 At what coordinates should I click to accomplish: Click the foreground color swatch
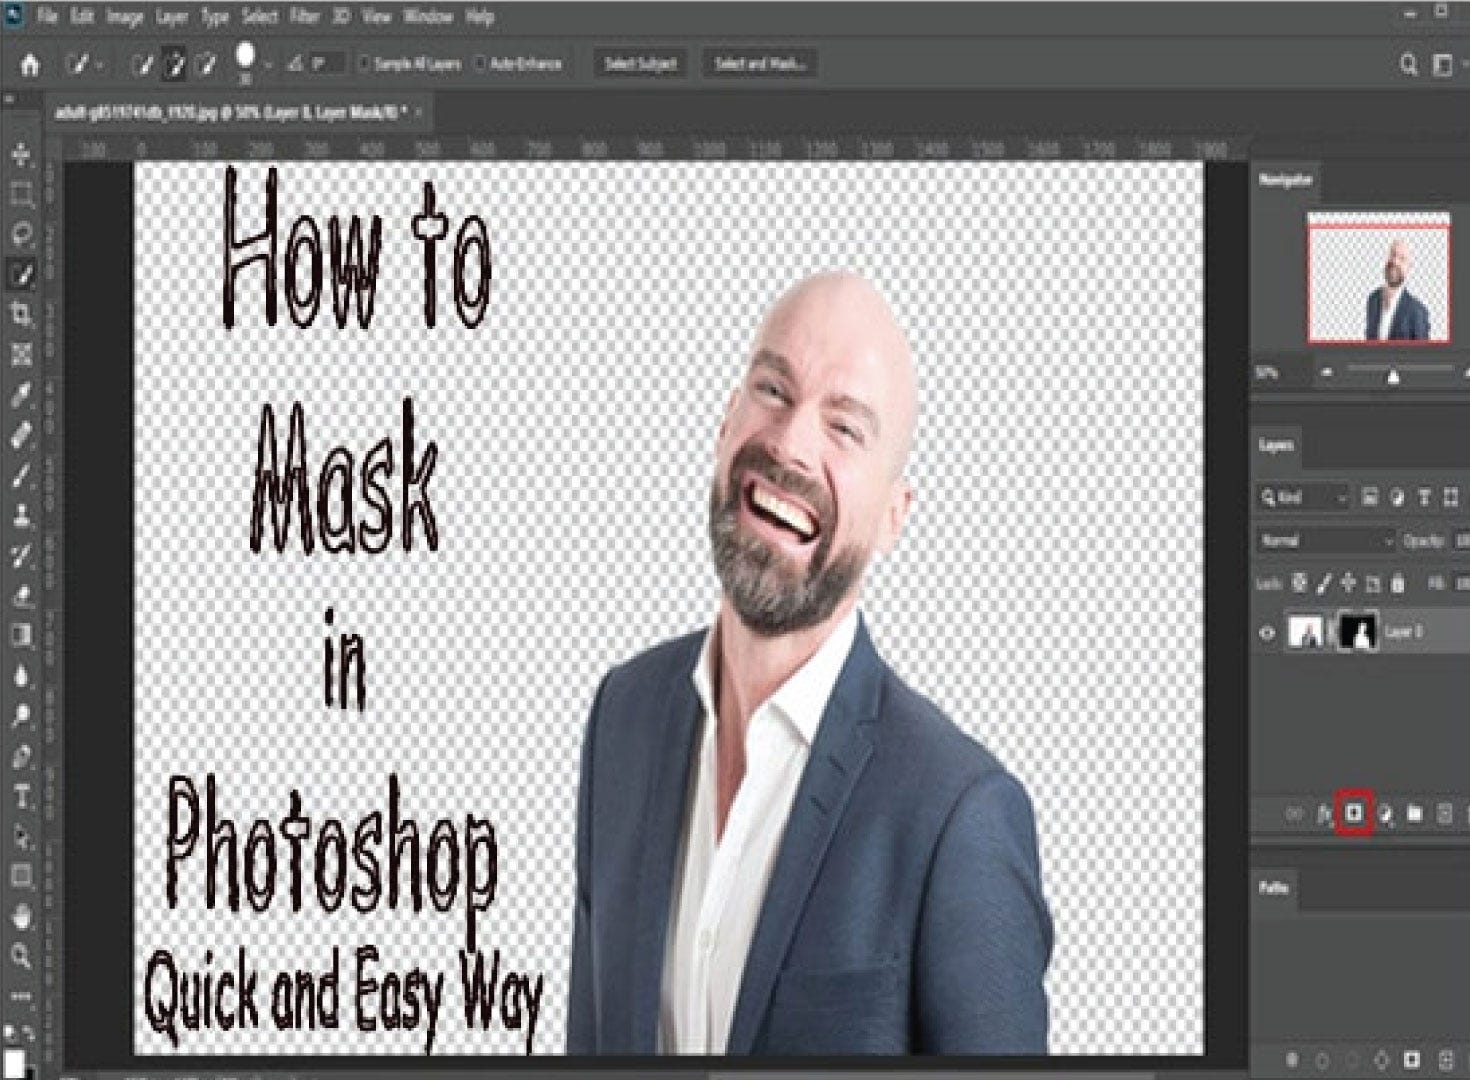tap(13, 1063)
